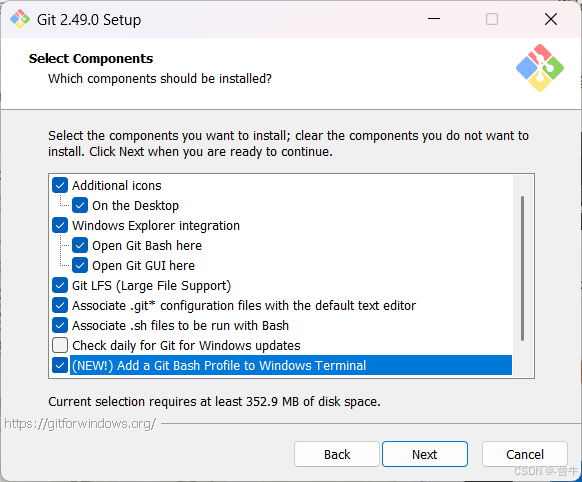Select the 'Additional icons' label text
This screenshot has width=582, height=482.
click(117, 185)
